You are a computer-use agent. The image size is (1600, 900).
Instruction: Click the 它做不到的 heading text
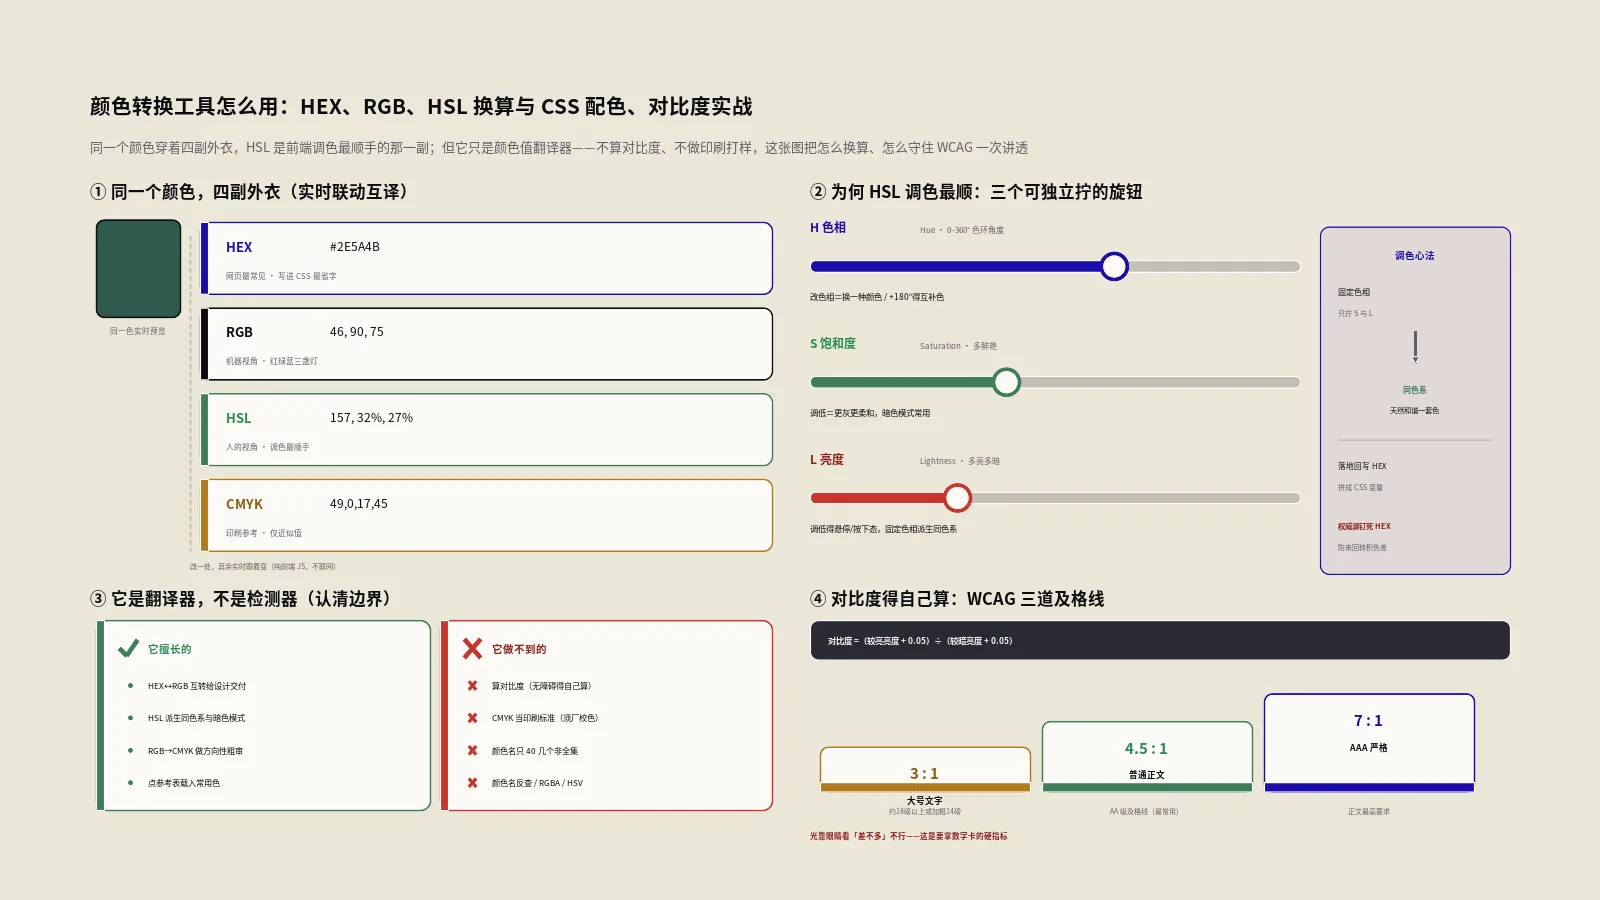(x=519, y=649)
